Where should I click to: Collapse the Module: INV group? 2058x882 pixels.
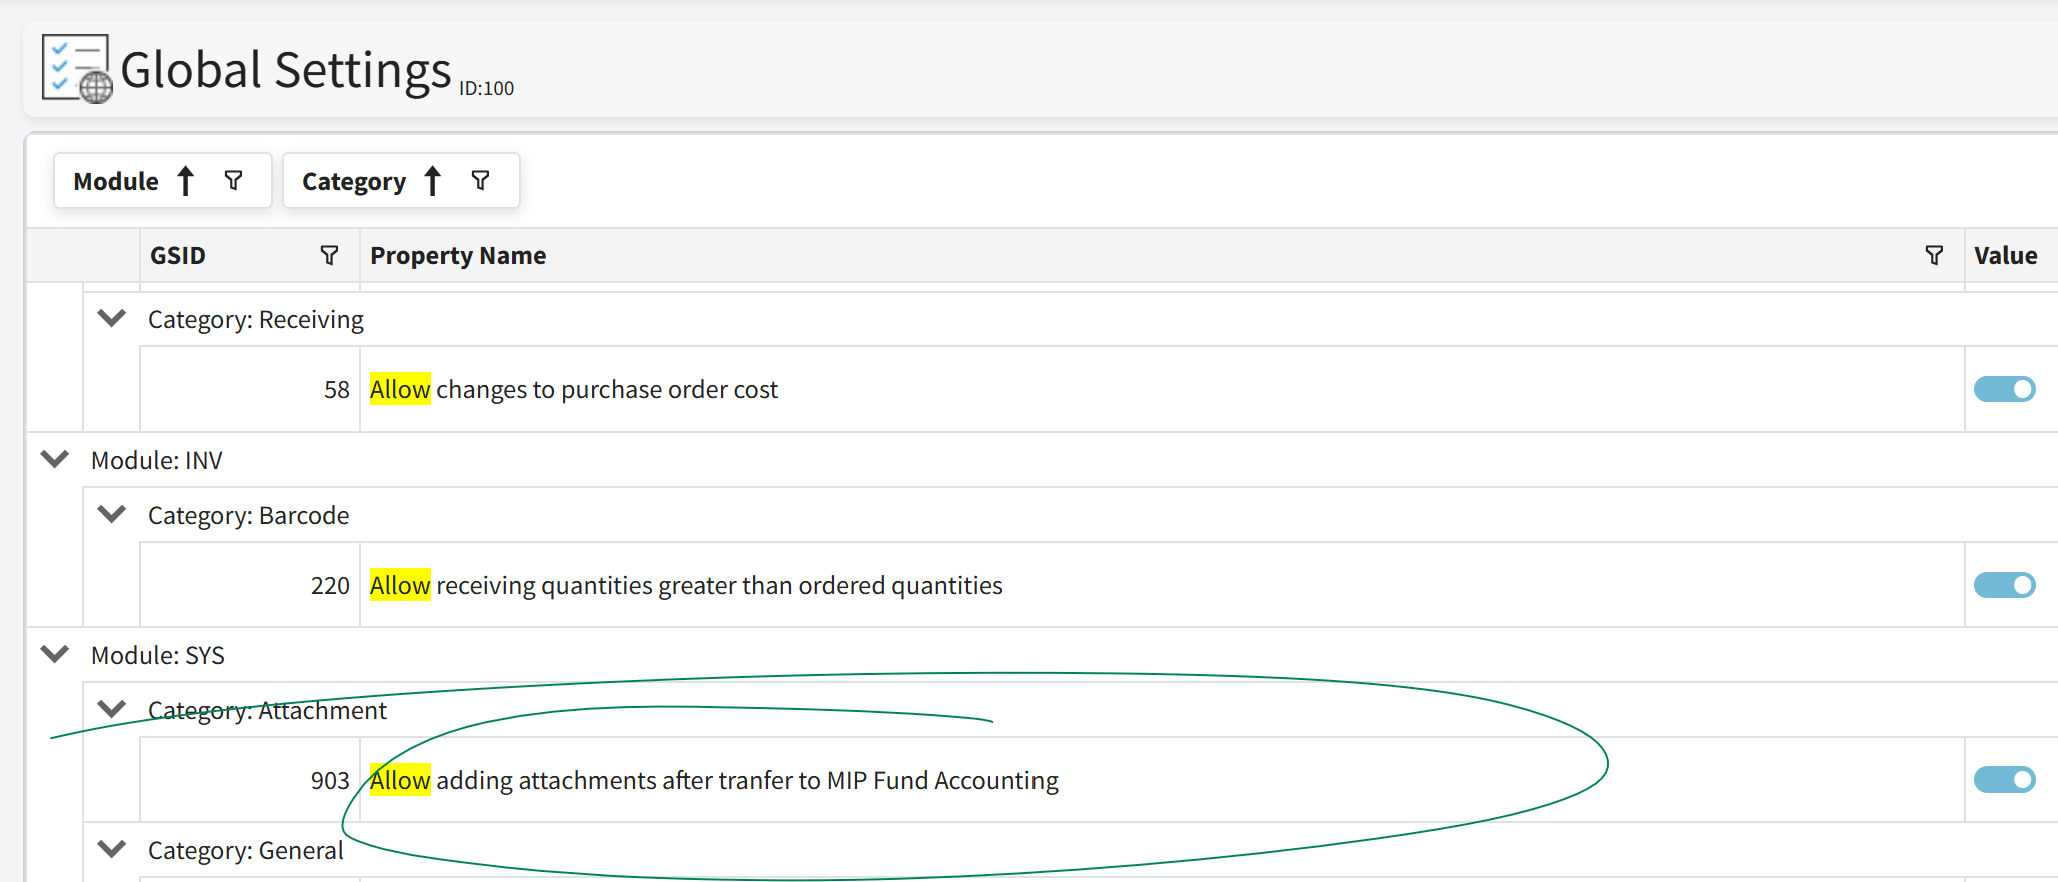point(55,460)
